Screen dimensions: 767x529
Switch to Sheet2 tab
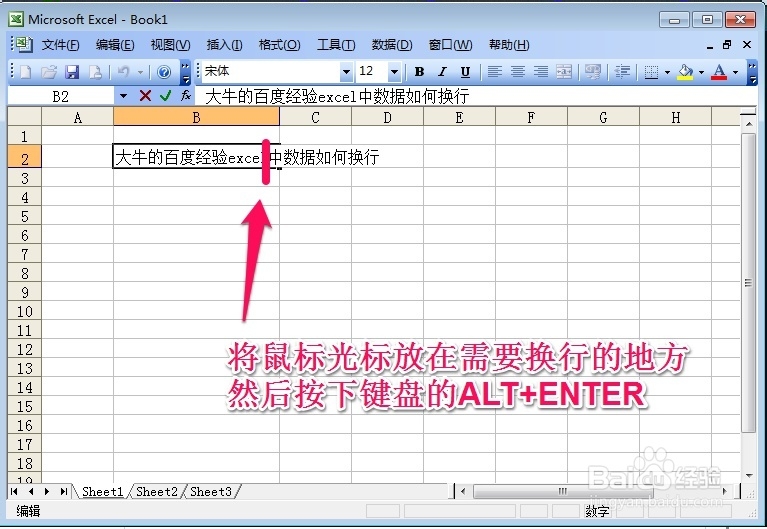[157, 491]
